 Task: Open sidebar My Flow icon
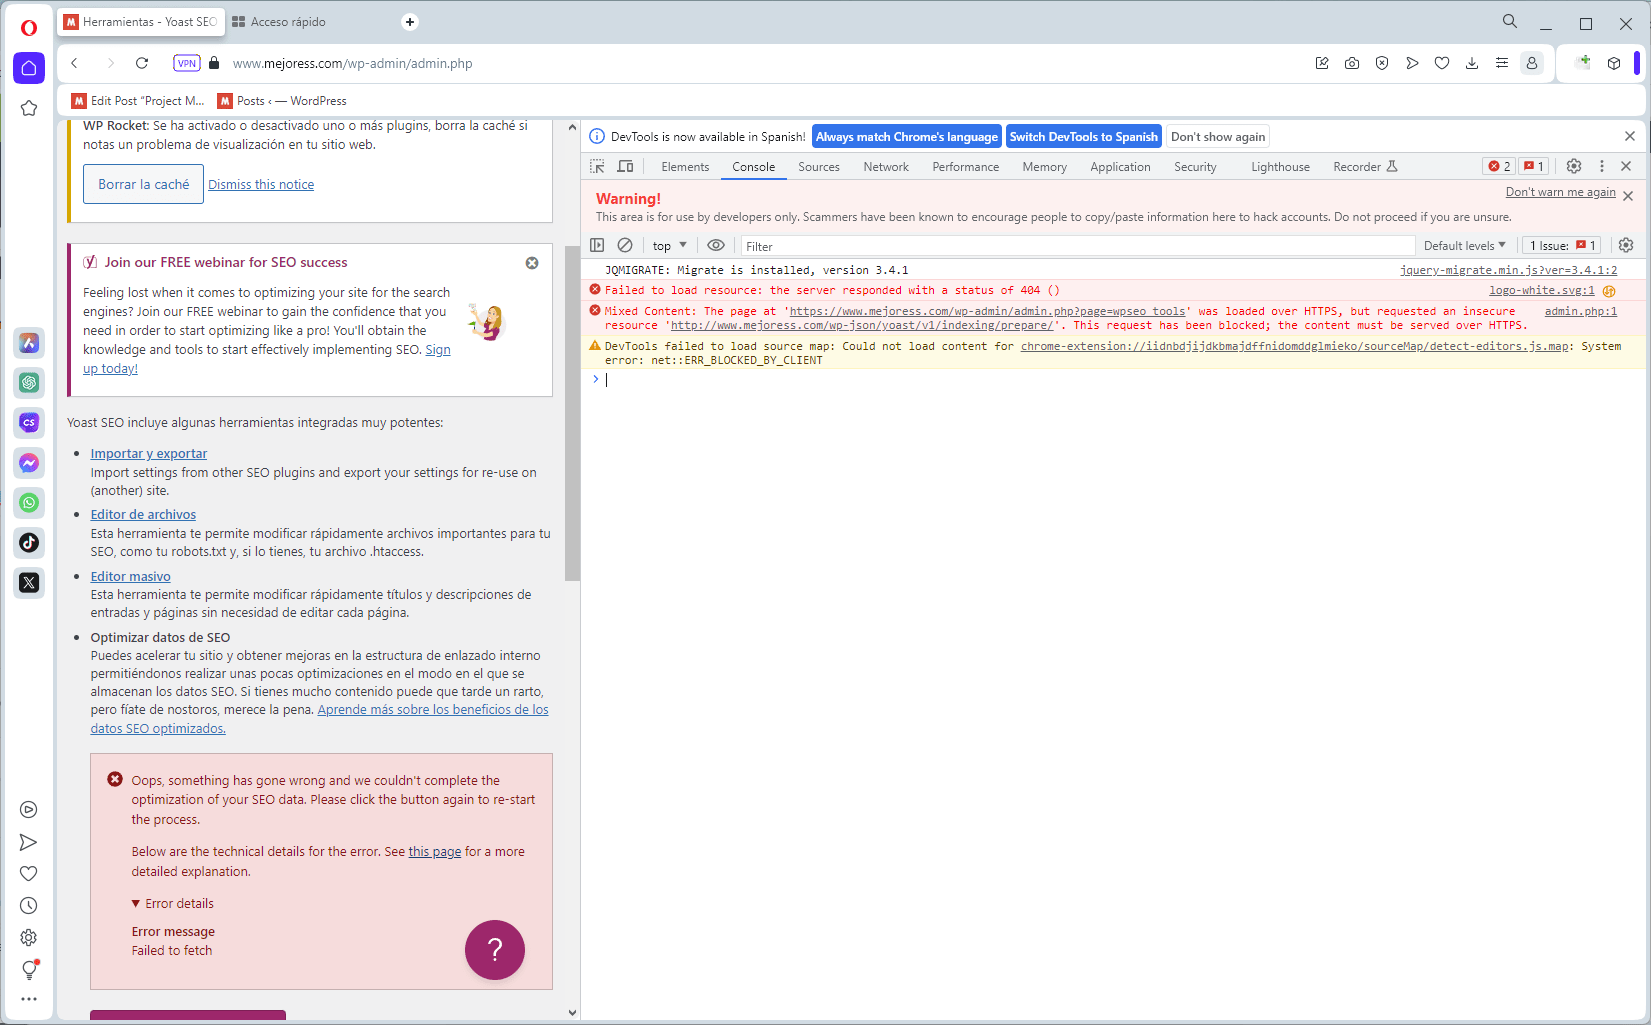click(x=29, y=842)
